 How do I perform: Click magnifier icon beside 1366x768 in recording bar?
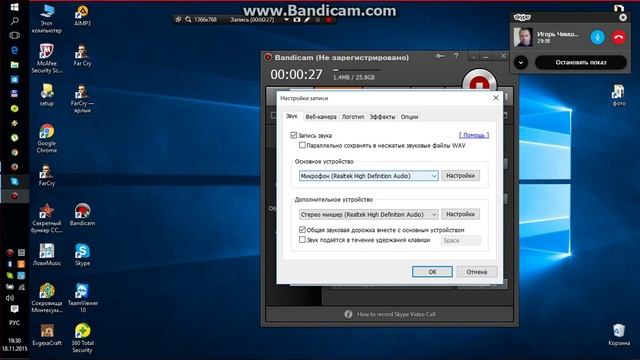(x=188, y=20)
